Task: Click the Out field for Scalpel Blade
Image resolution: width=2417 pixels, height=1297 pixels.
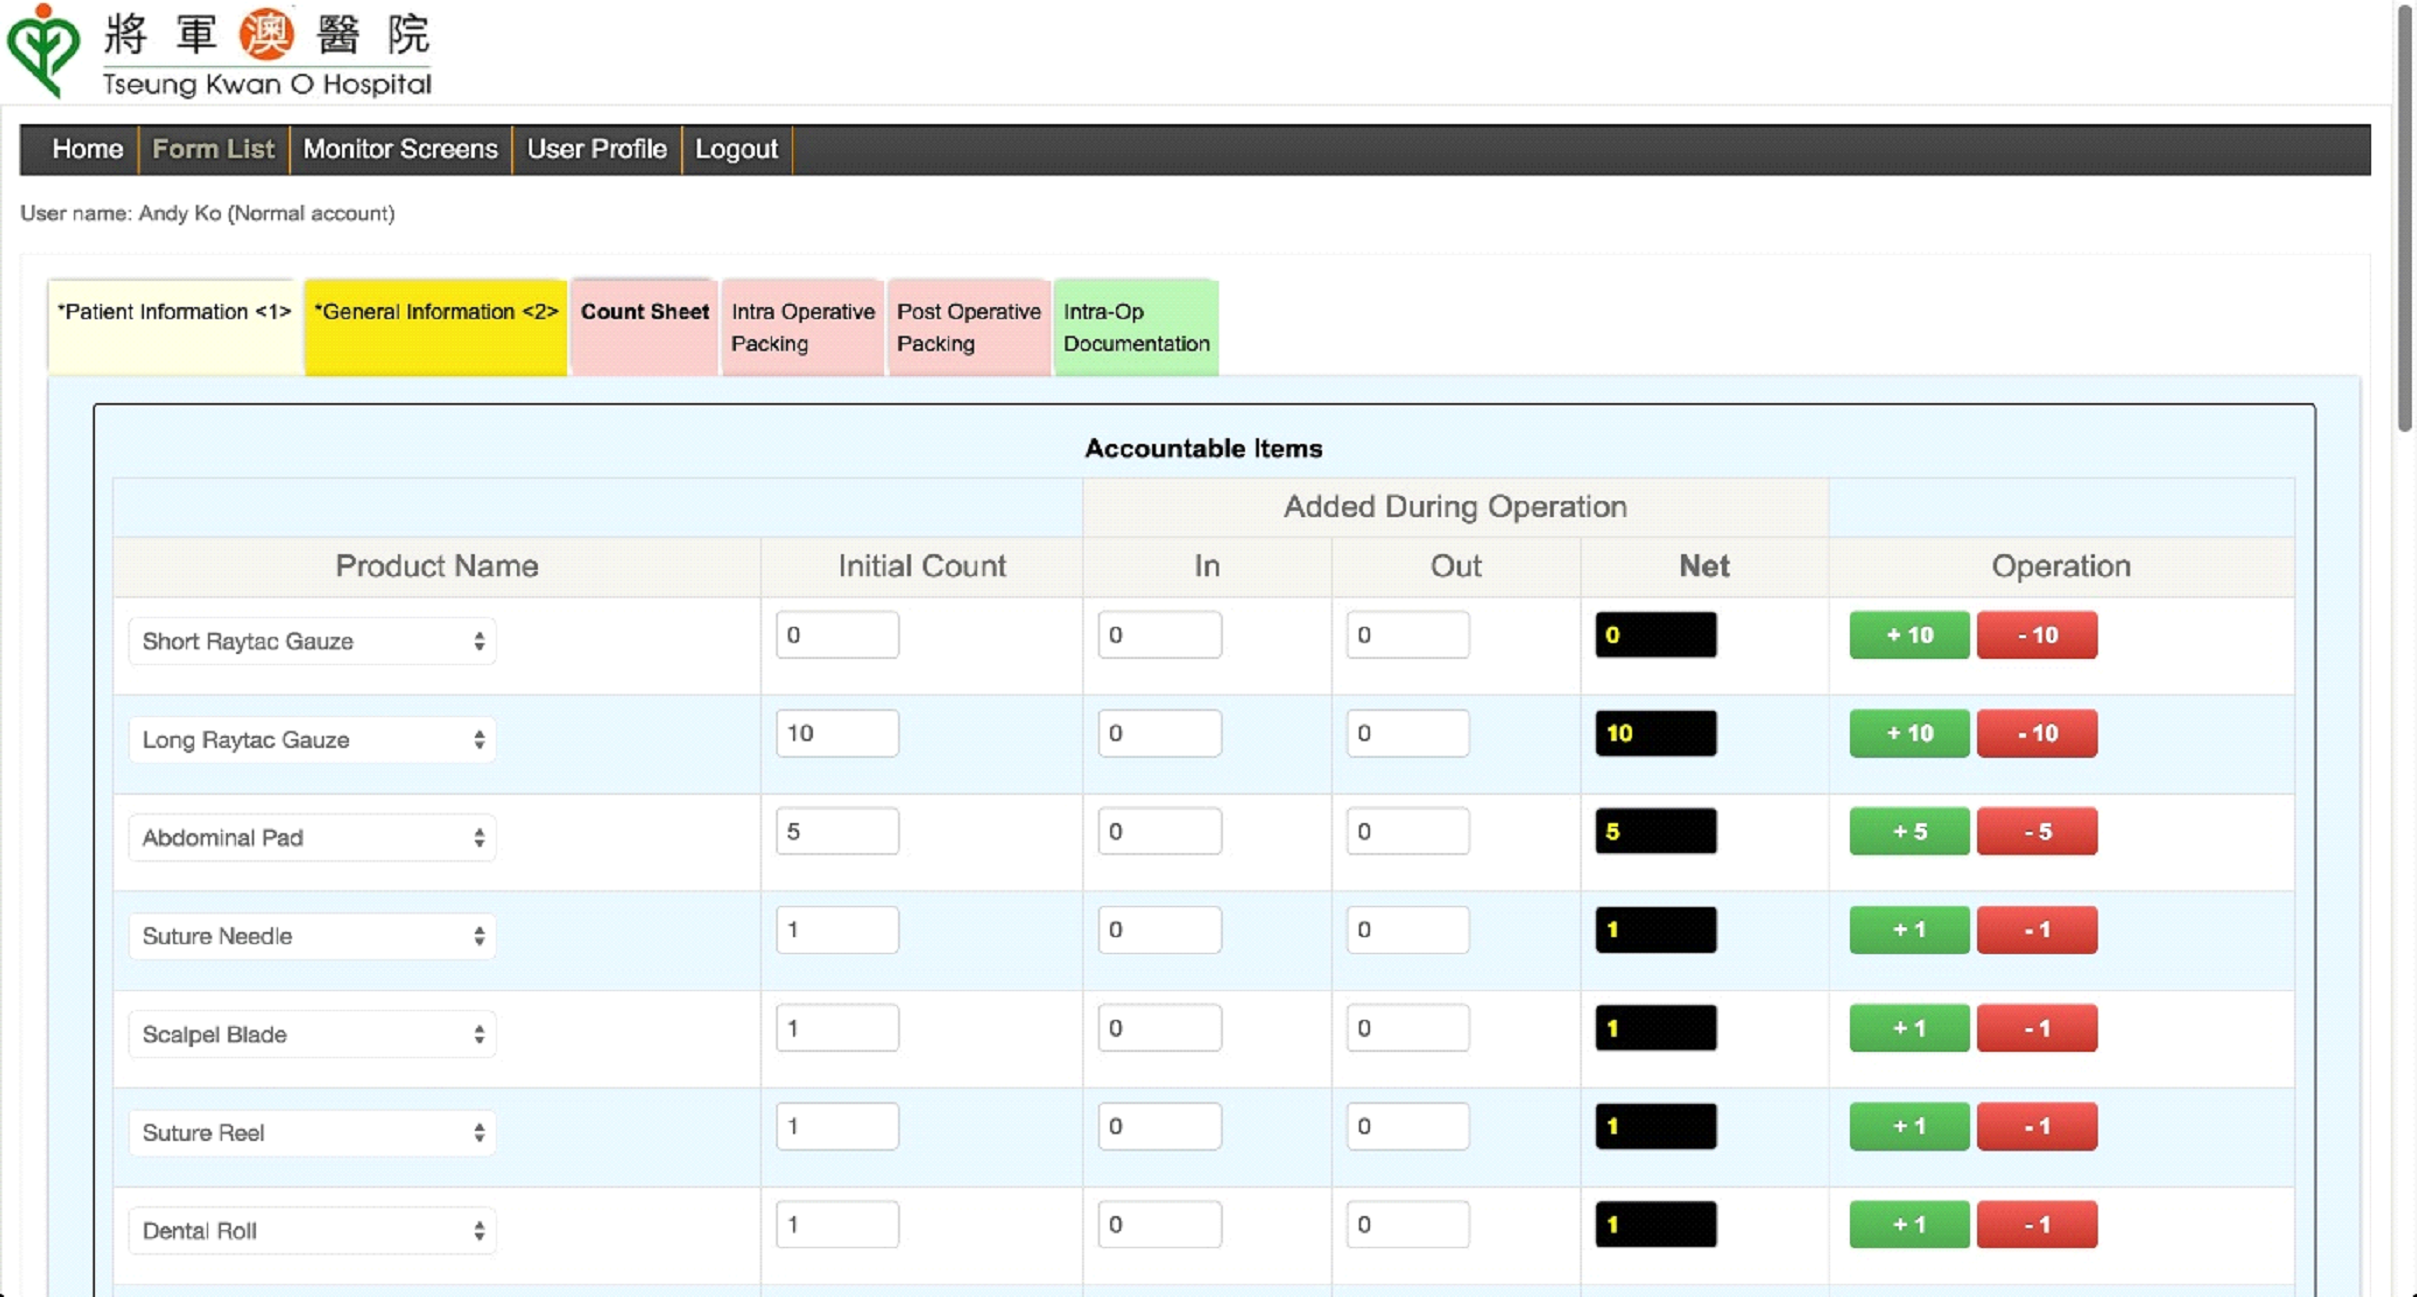Action: click(x=1407, y=1028)
